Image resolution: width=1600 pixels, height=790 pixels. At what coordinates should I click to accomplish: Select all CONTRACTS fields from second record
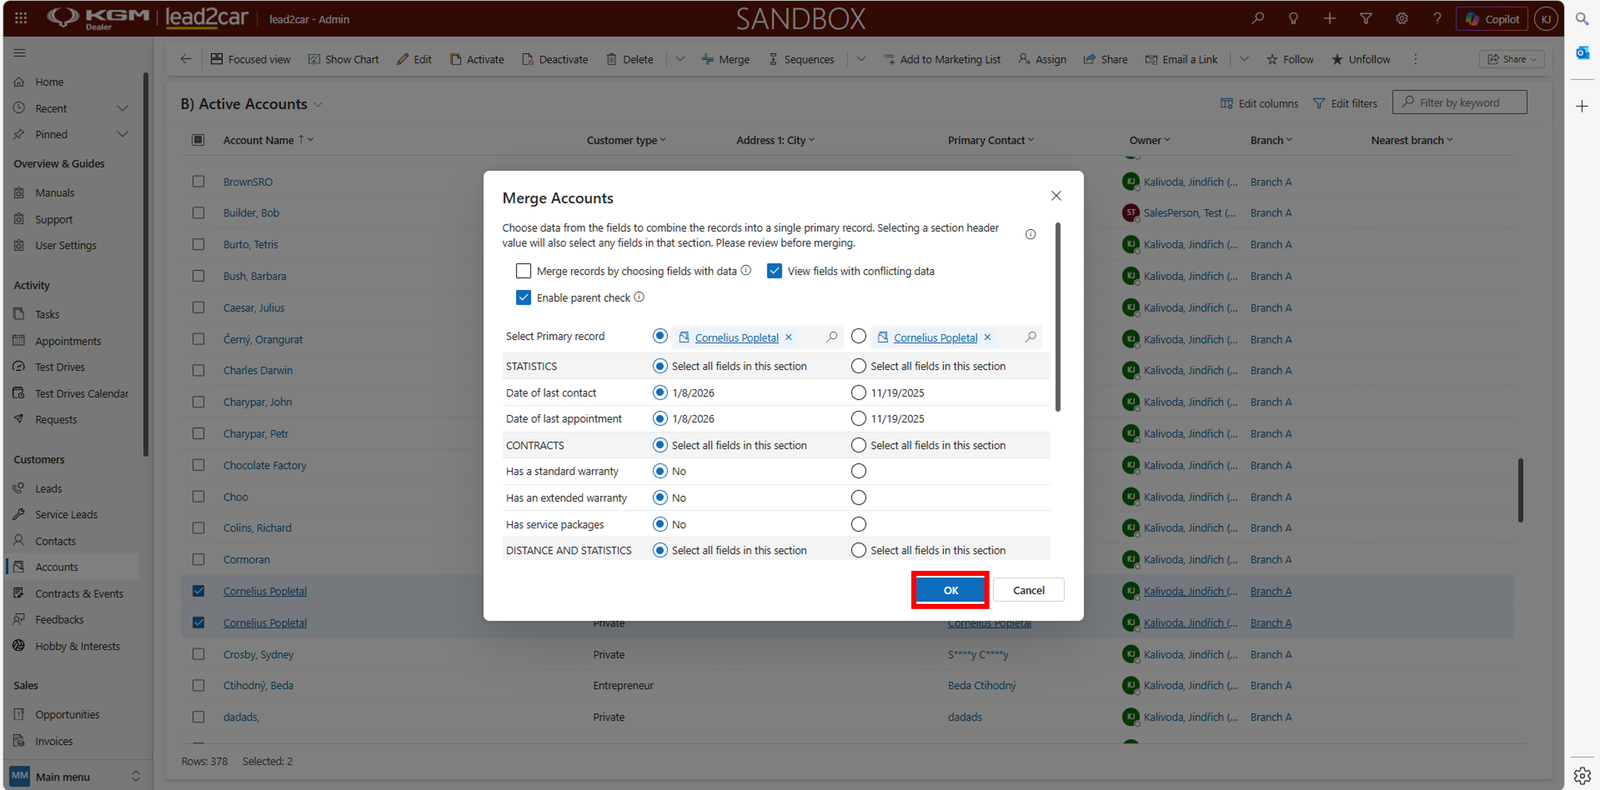point(858,445)
